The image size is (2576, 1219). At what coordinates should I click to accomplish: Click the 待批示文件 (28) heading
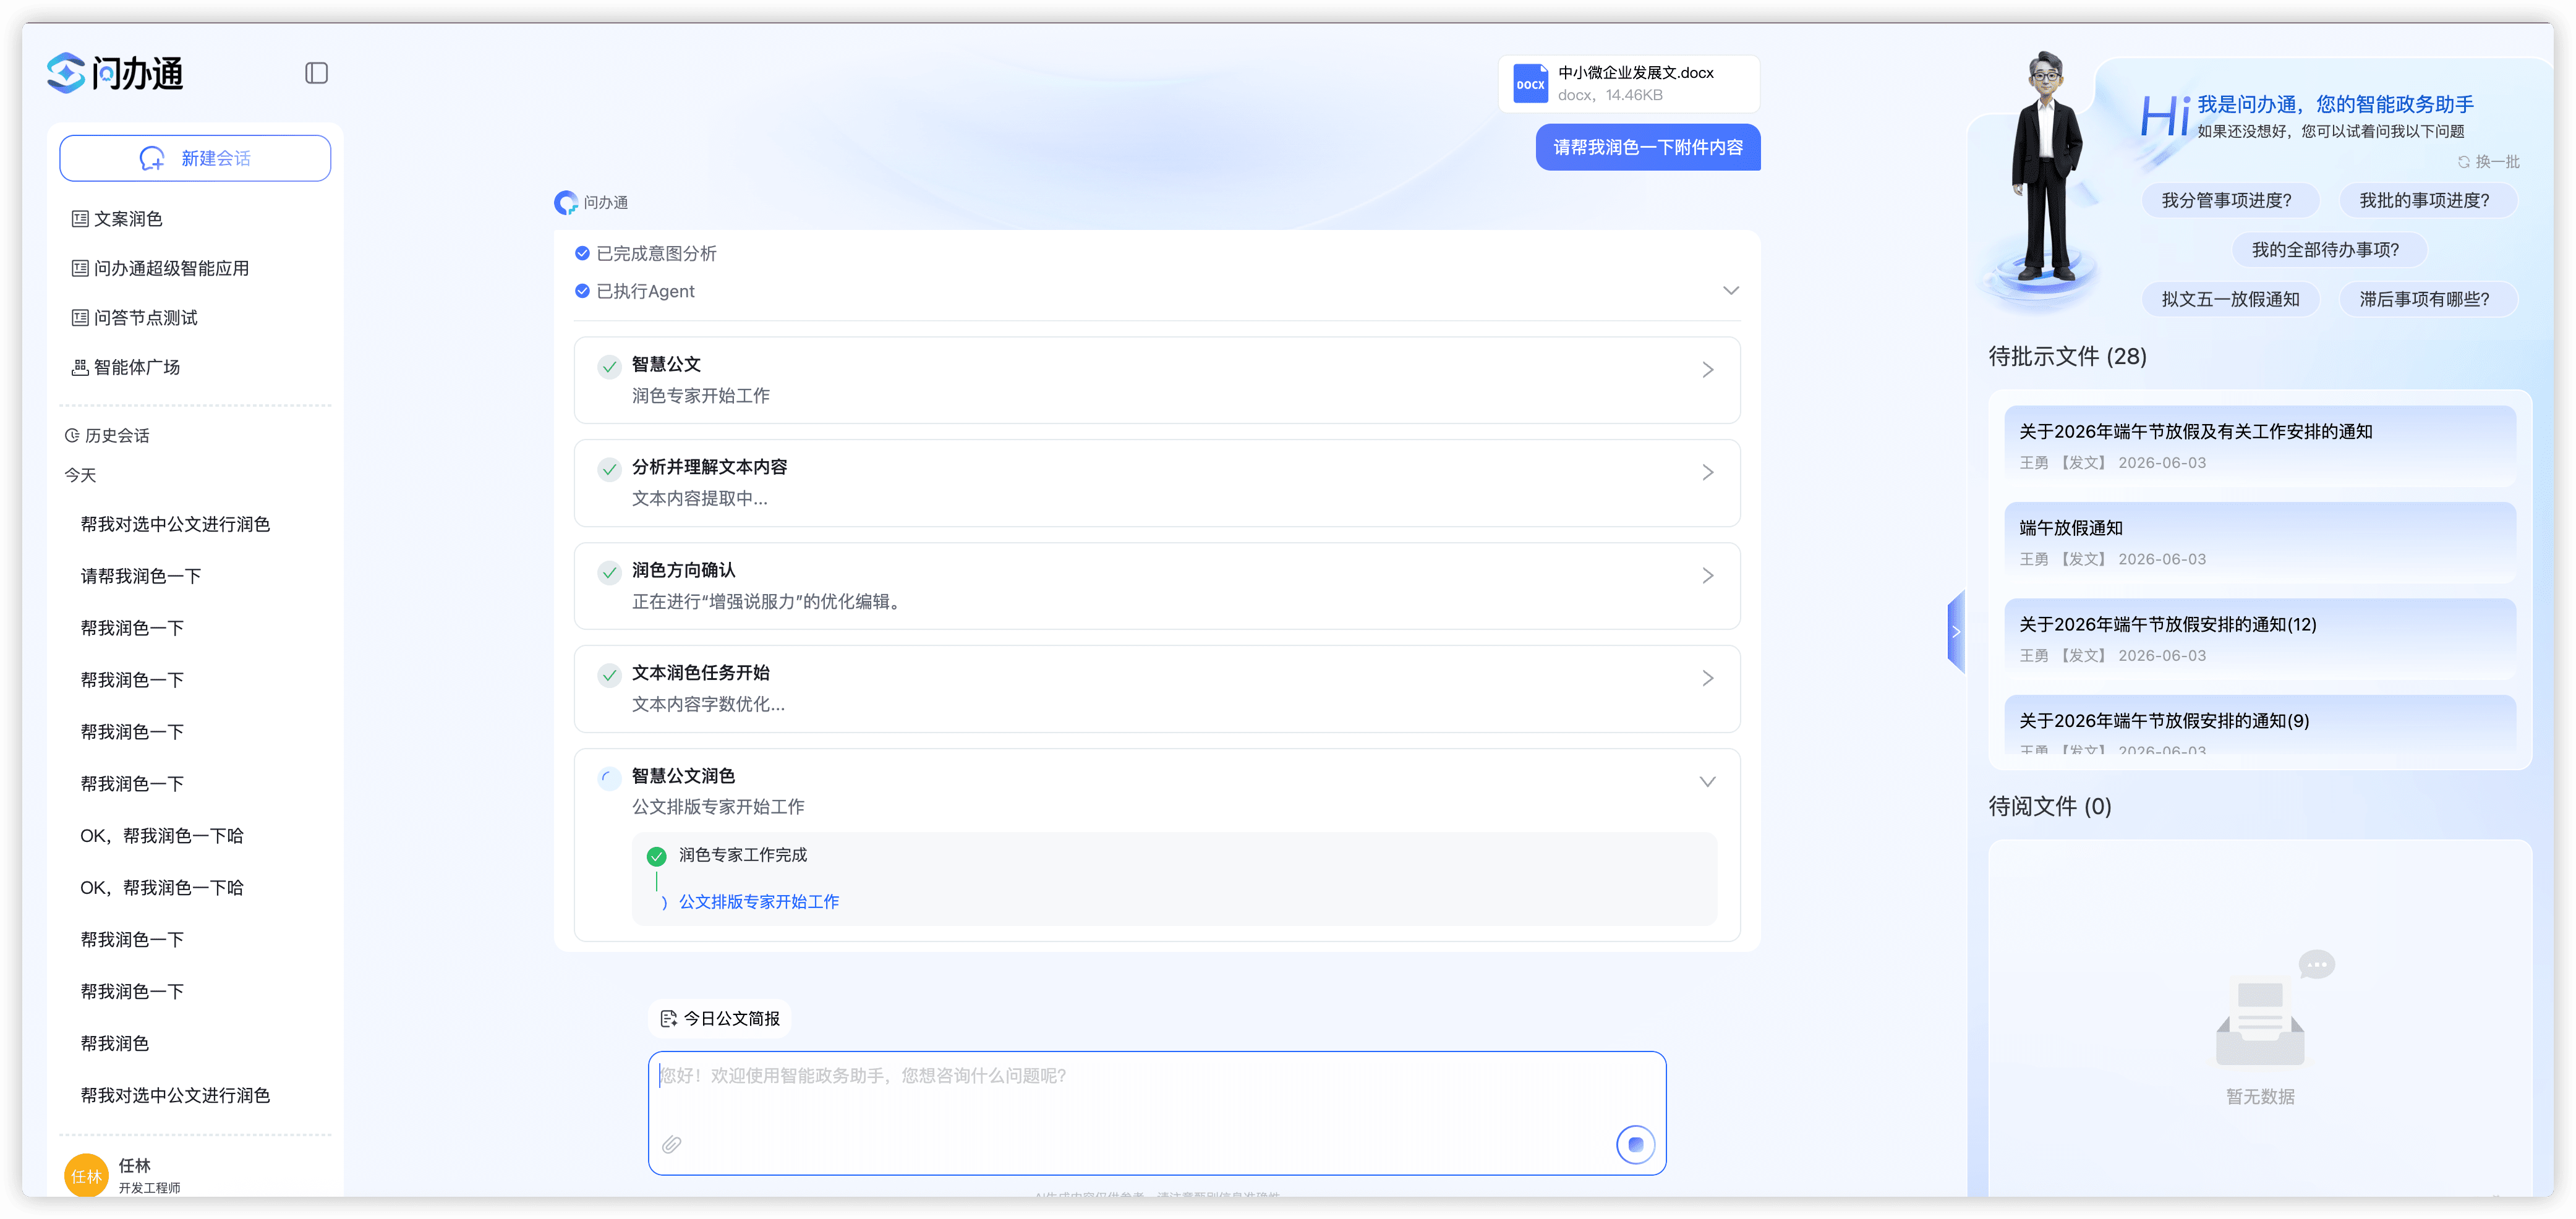tap(2067, 357)
